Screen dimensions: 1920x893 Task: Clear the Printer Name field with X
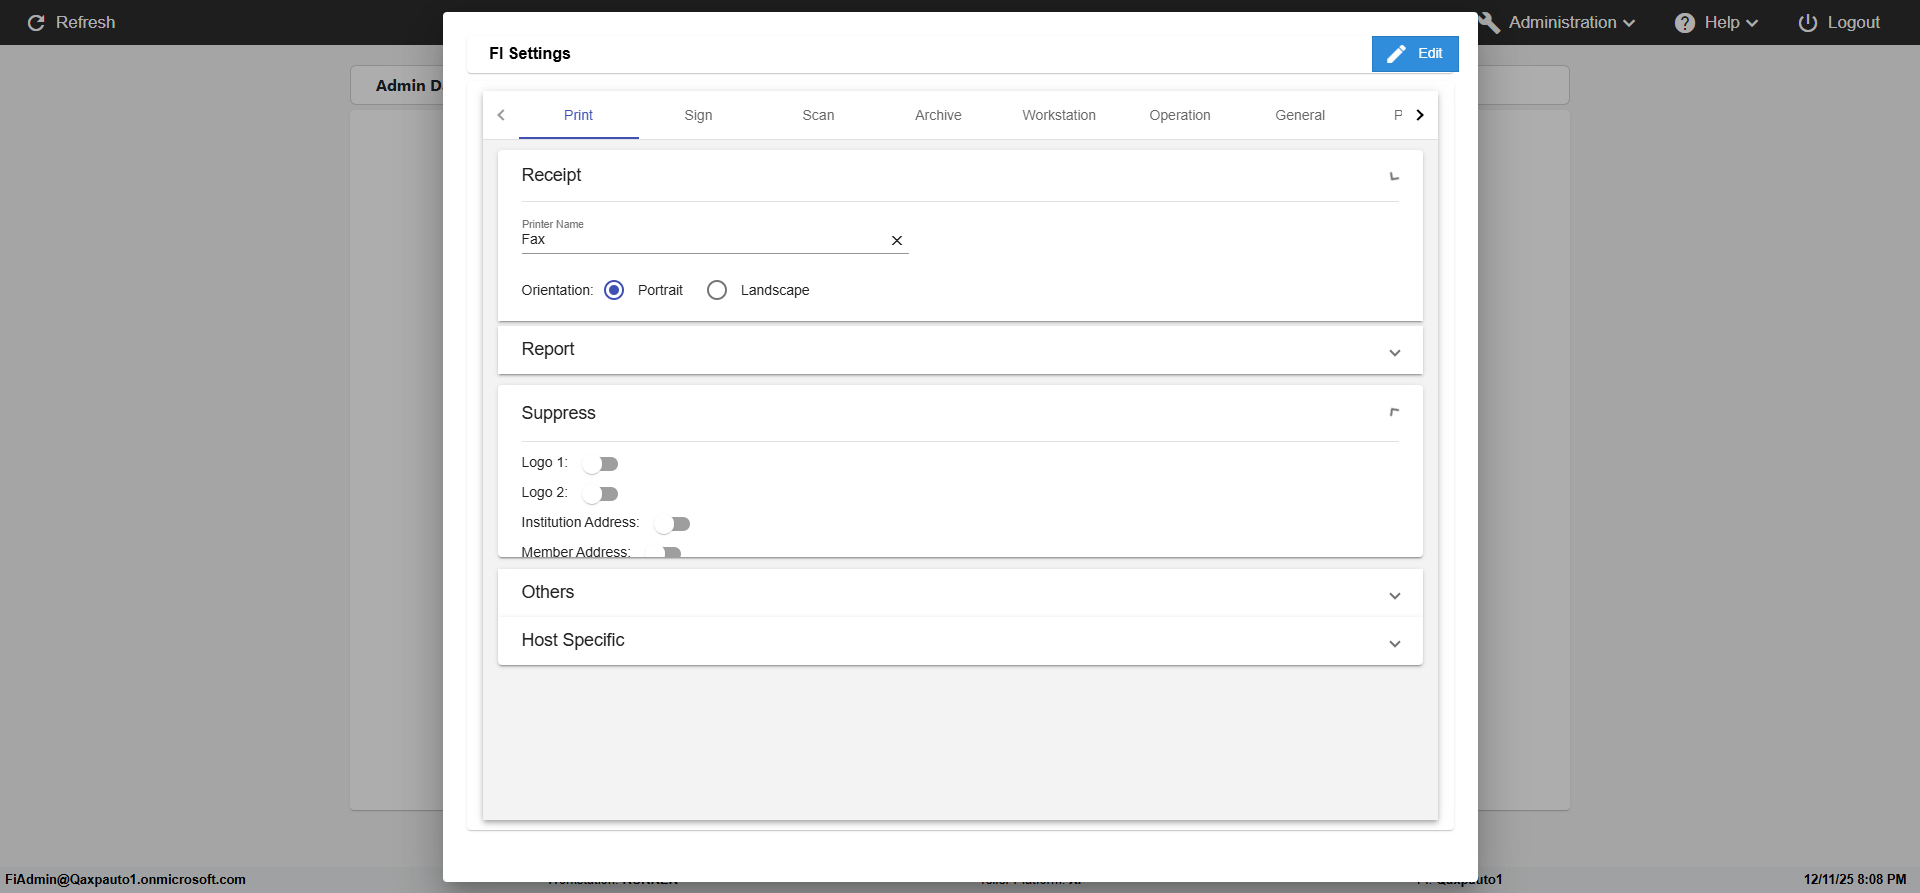pos(897,241)
